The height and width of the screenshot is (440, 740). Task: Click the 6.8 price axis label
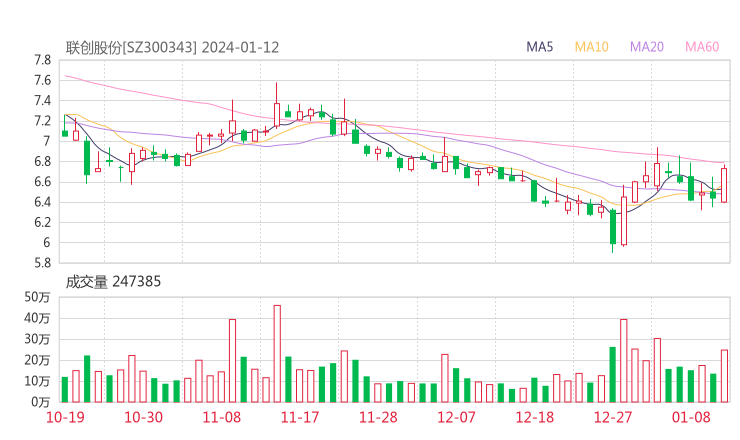(42, 161)
